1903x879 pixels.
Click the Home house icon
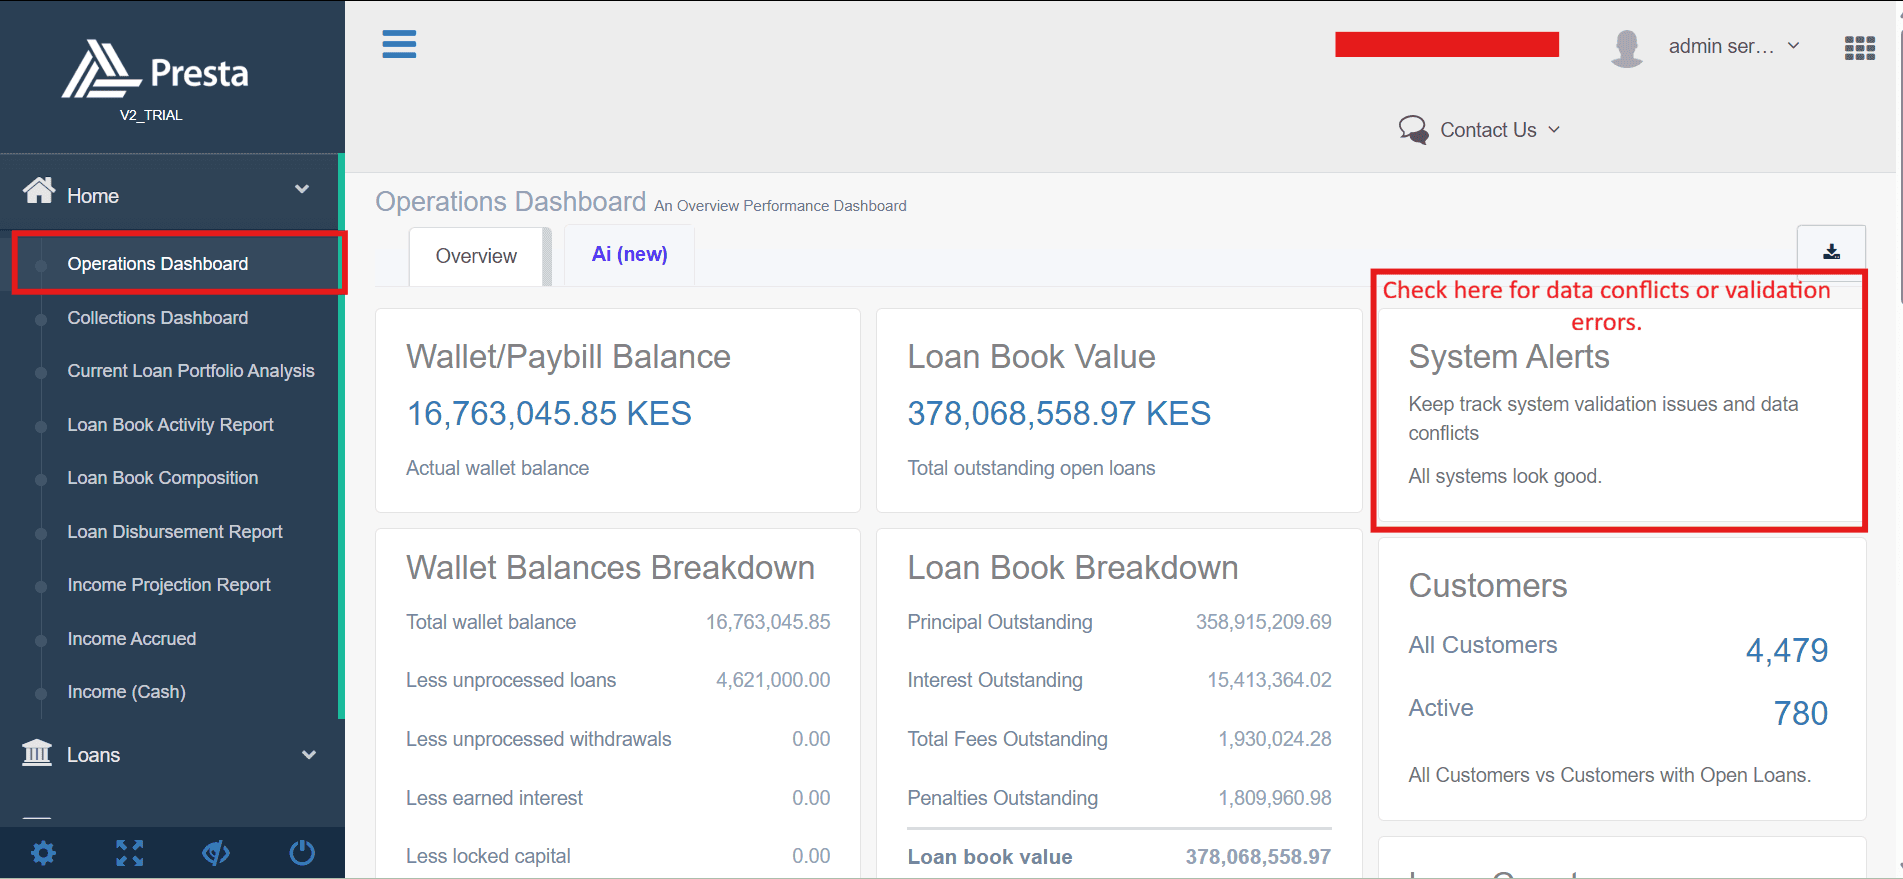pos(39,190)
